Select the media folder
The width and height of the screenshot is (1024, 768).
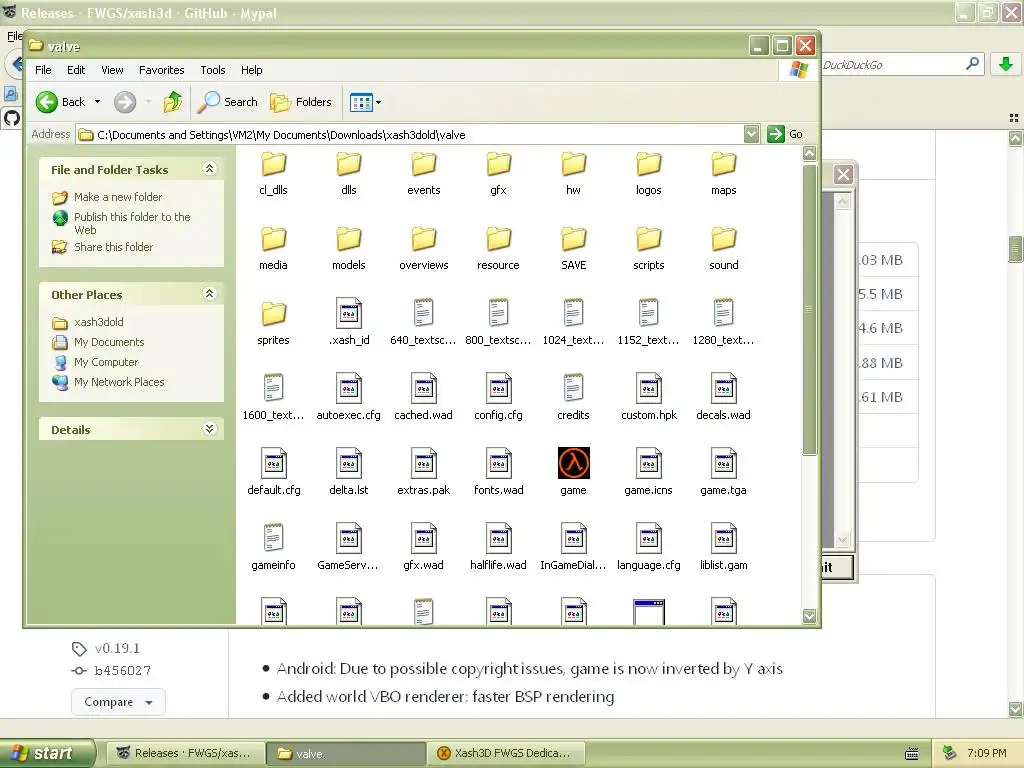274,249
